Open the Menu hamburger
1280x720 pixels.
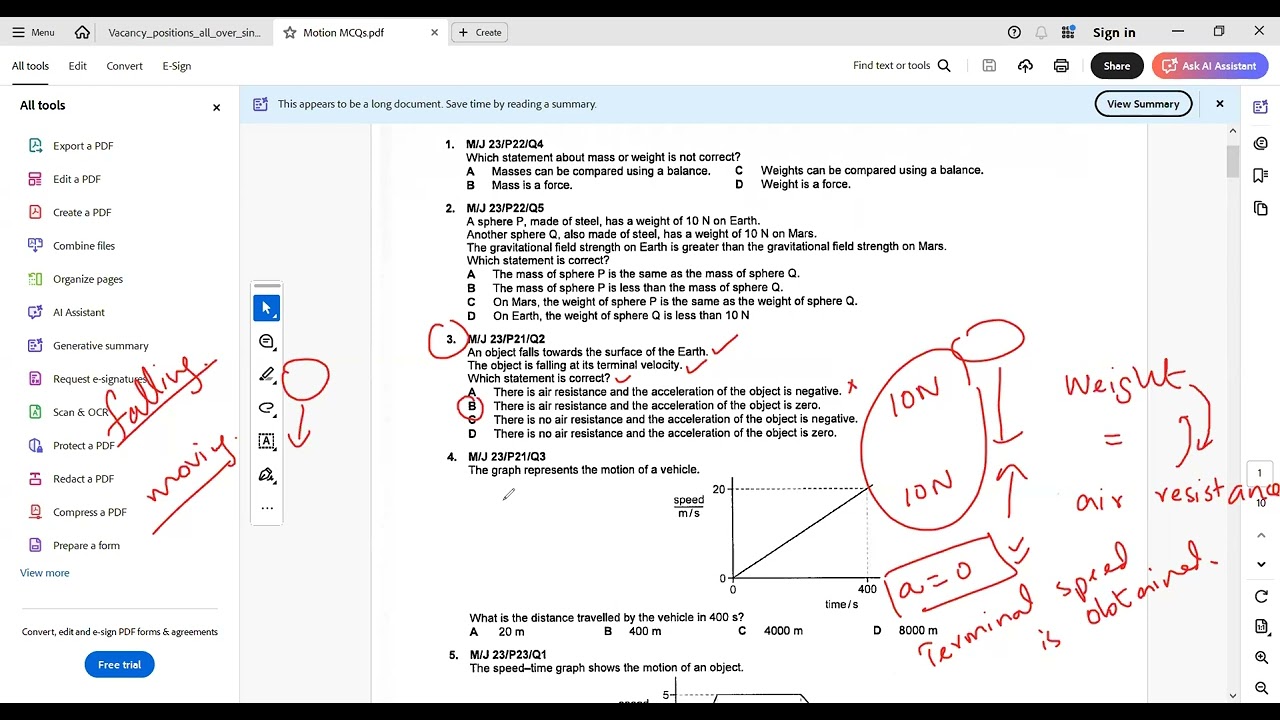click(x=33, y=32)
